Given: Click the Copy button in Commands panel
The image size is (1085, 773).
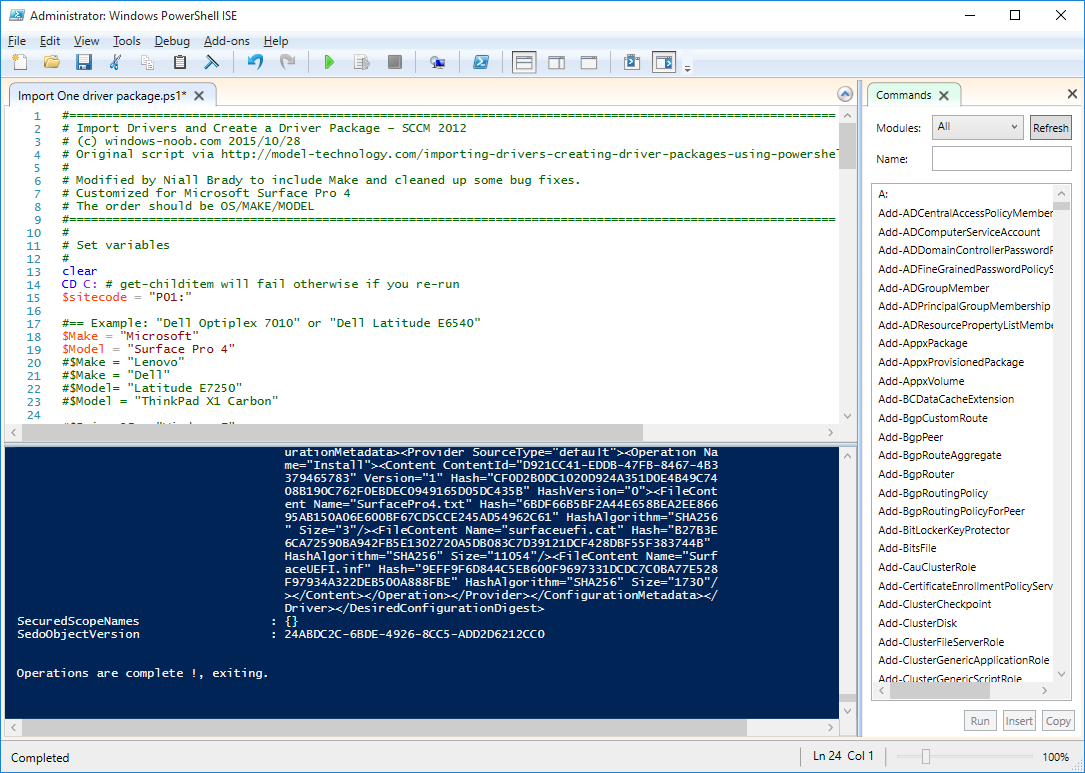Looking at the screenshot, I should point(1057,720).
